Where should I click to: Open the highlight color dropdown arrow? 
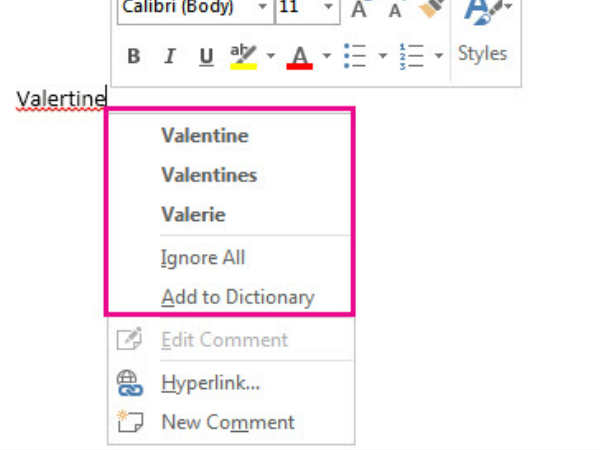[270, 56]
